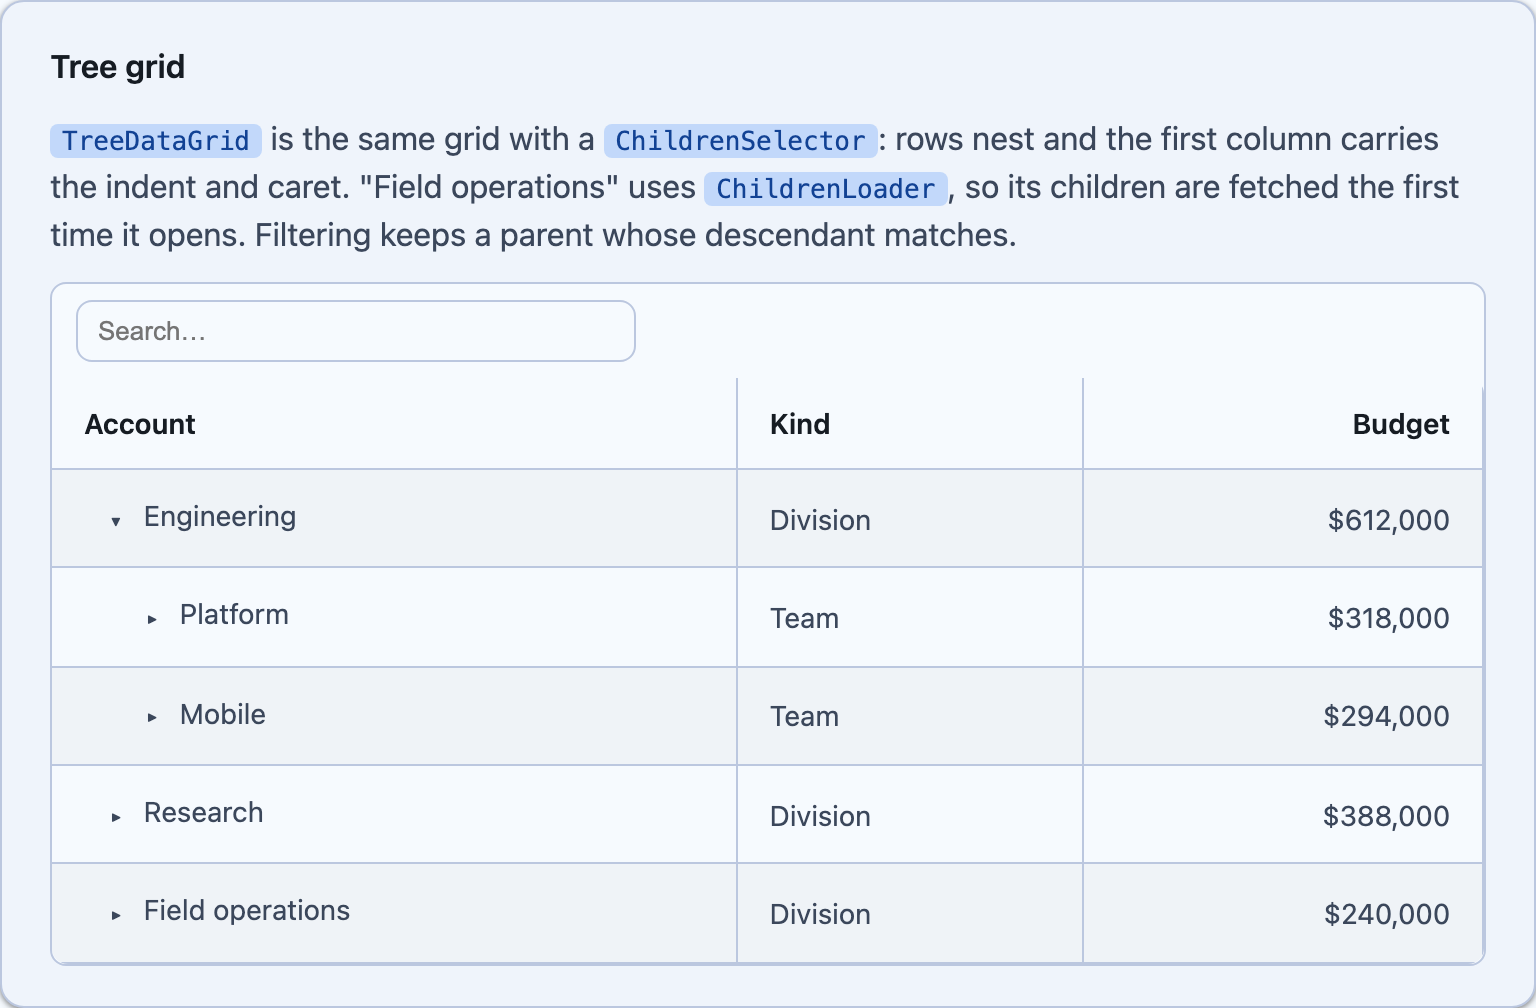The width and height of the screenshot is (1536, 1008).
Task: Select the Team cell in Mobile row
Action: 910,716
